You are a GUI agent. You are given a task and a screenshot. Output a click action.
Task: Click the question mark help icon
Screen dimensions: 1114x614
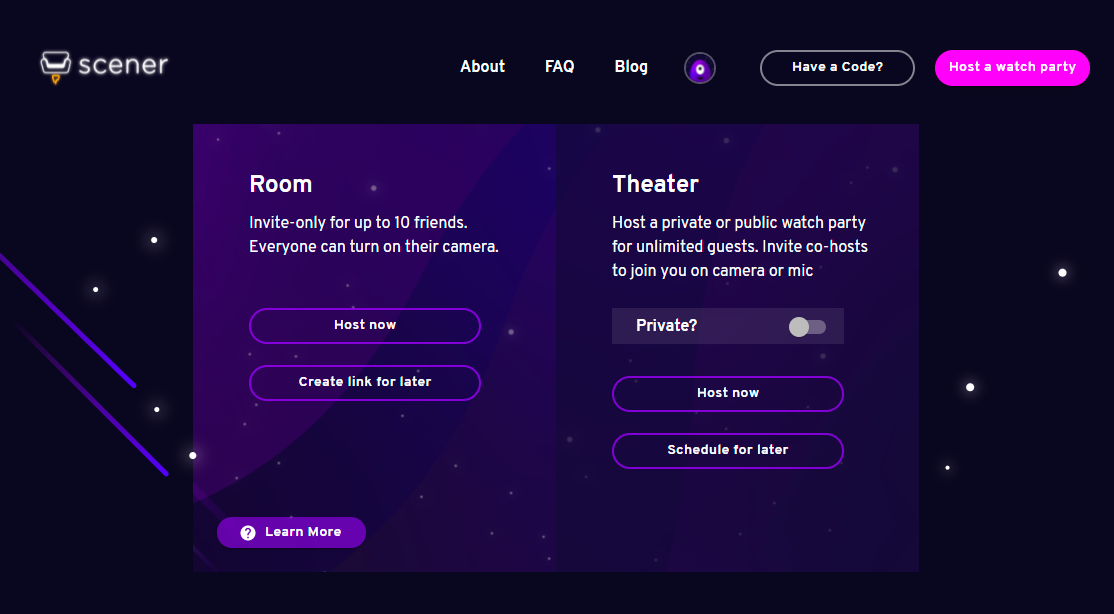[248, 533]
